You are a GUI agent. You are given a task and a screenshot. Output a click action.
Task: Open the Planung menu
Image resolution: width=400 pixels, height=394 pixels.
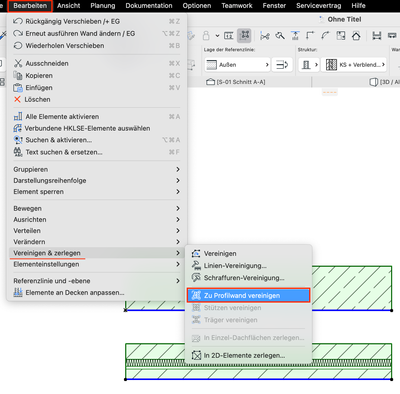click(103, 6)
